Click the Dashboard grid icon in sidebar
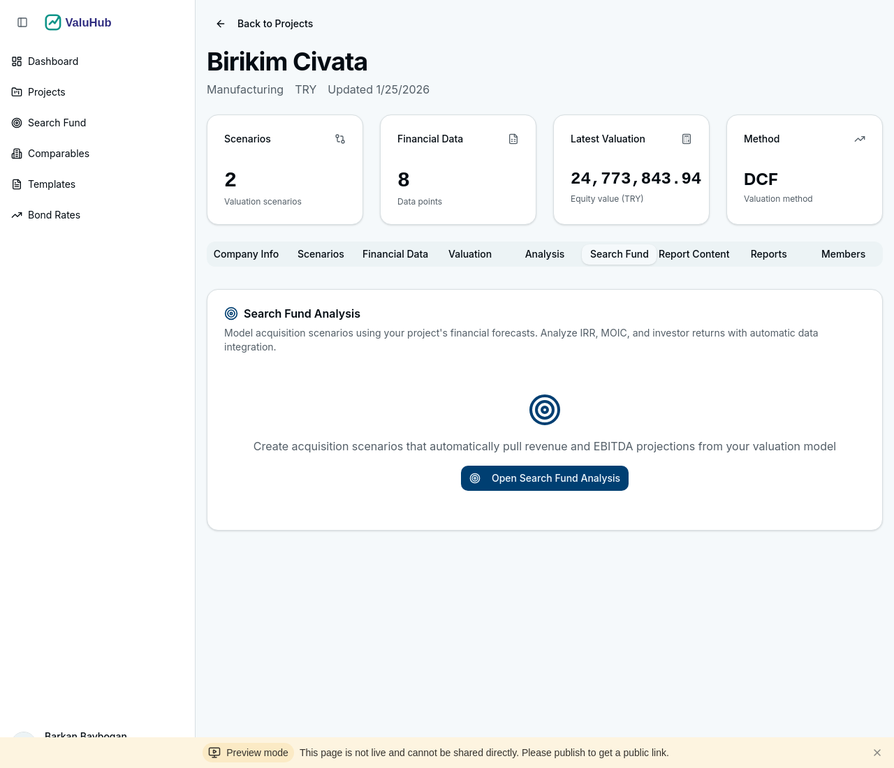894x768 pixels. coord(17,61)
